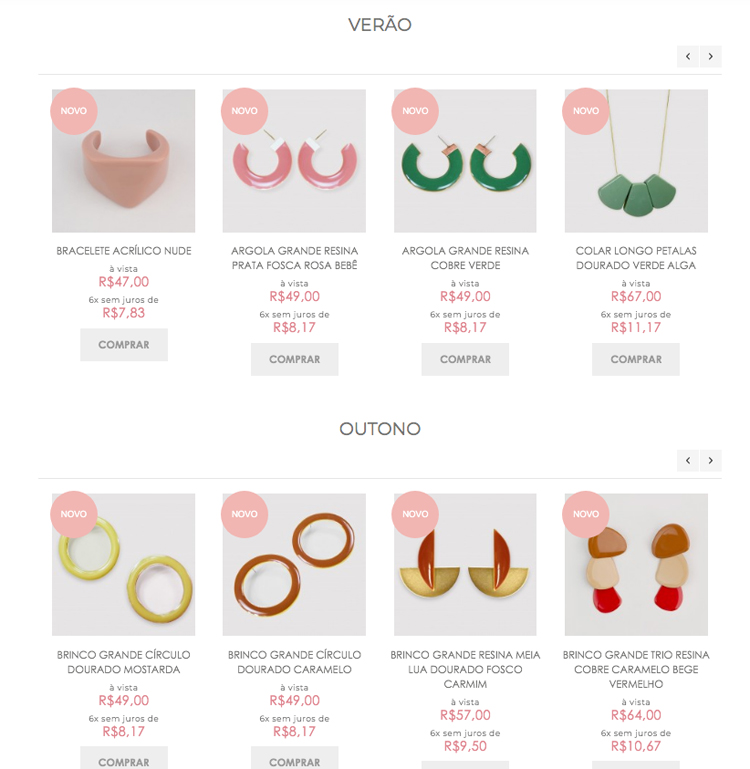
Task: Open Brinco Grande Trio Resina title link
Action: pos(636,669)
